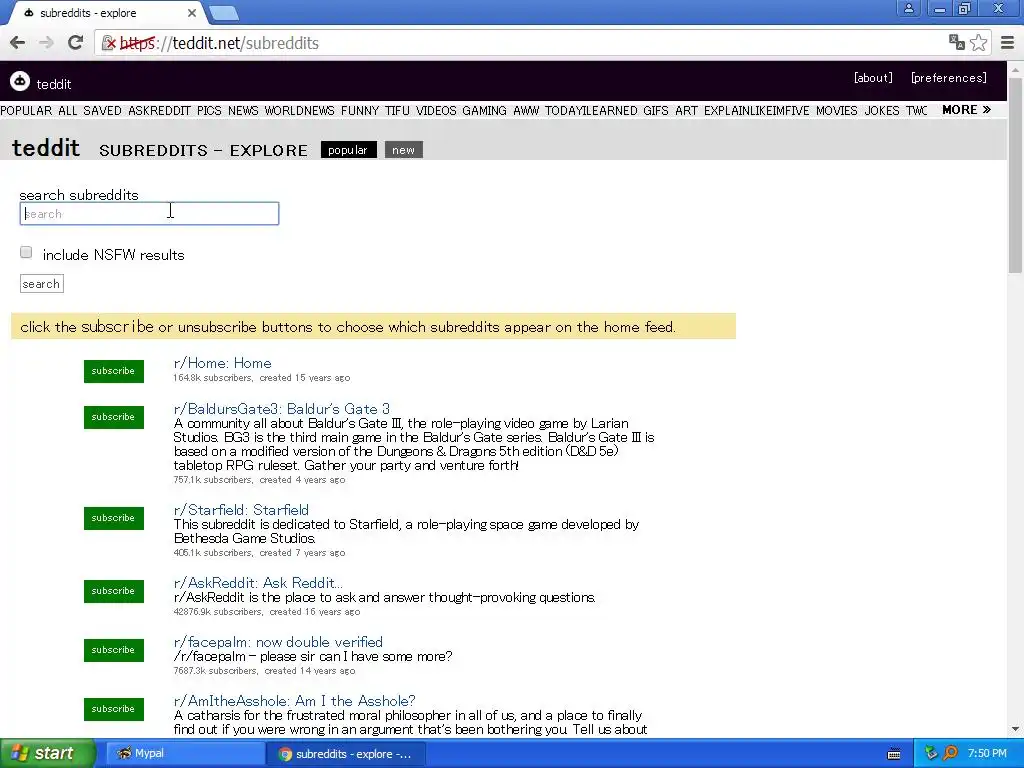Go to AWW in top bar

pyautogui.click(x=526, y=110)
